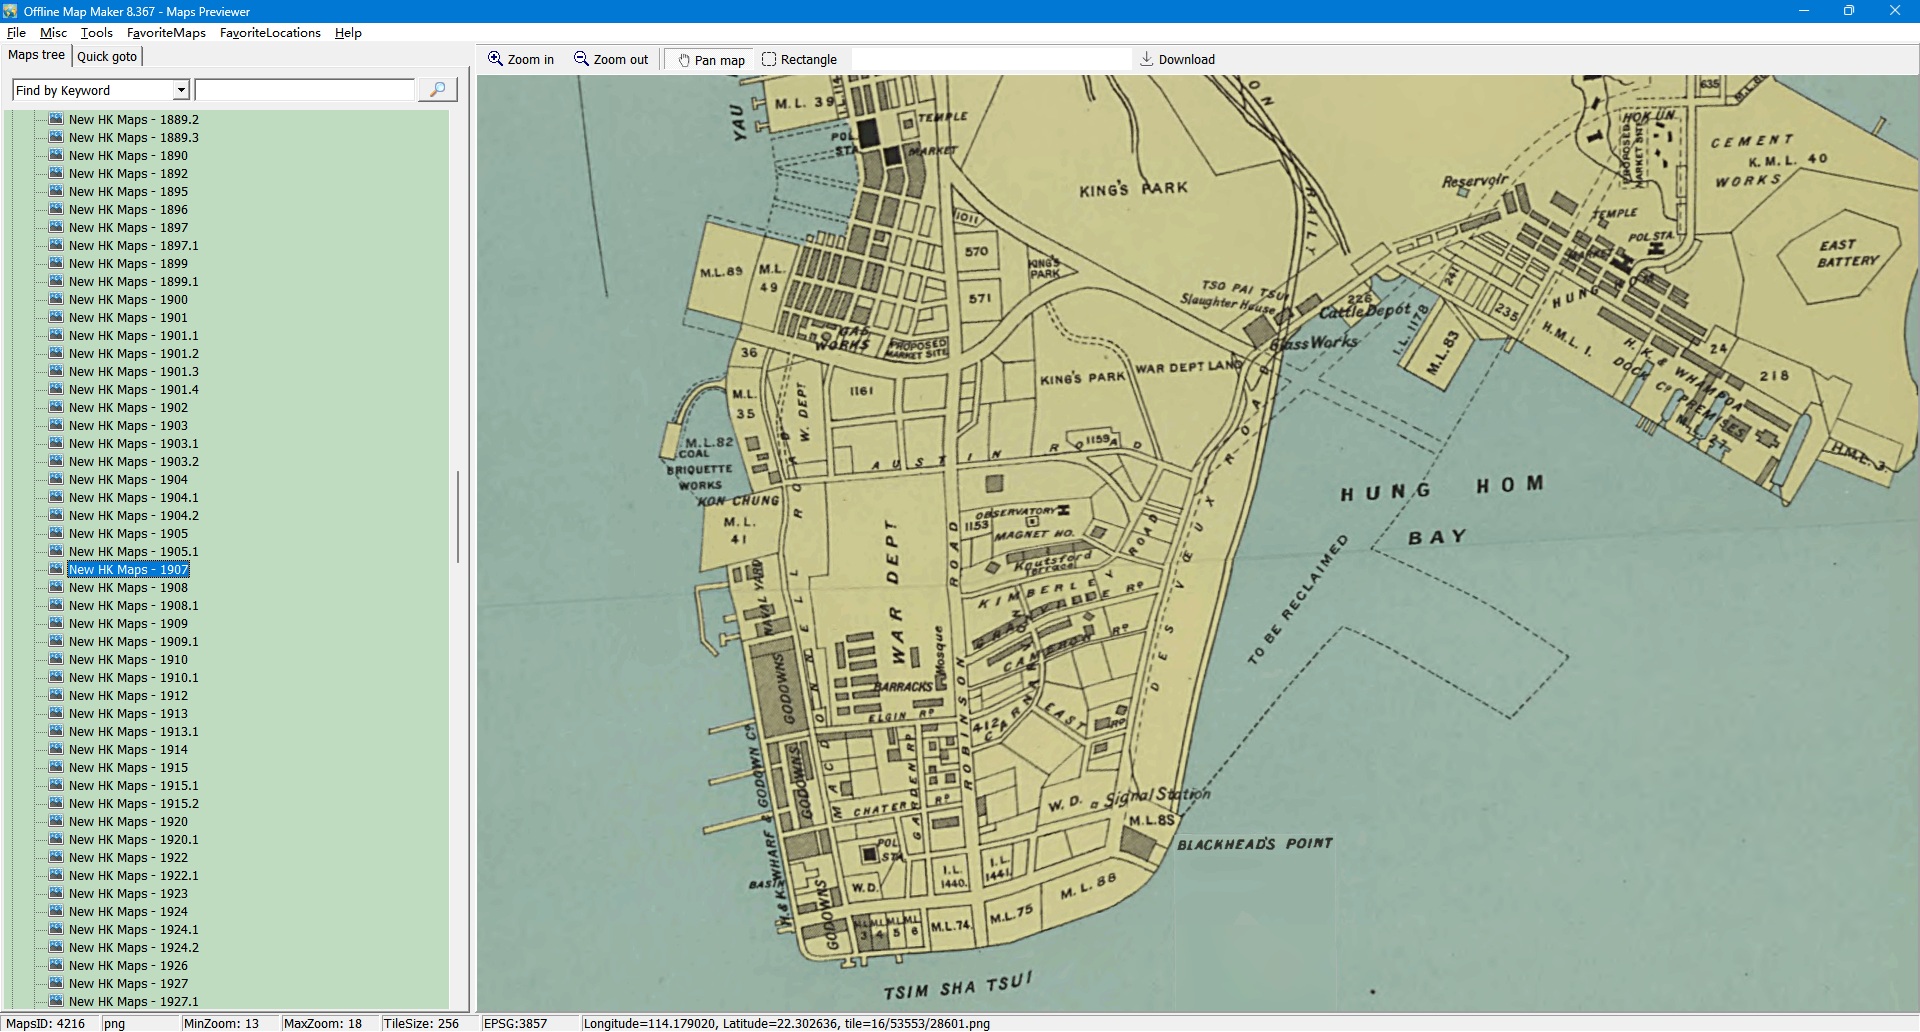Viewport: 1920px width, 1032px height.
Task: Click the Zoom out magnifier icon
Action: pos(581,59)
